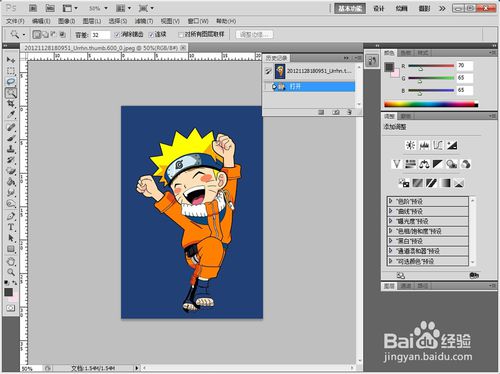Add a Threshold adjustment
Screen dimensions: 500x374
(431, 183)
